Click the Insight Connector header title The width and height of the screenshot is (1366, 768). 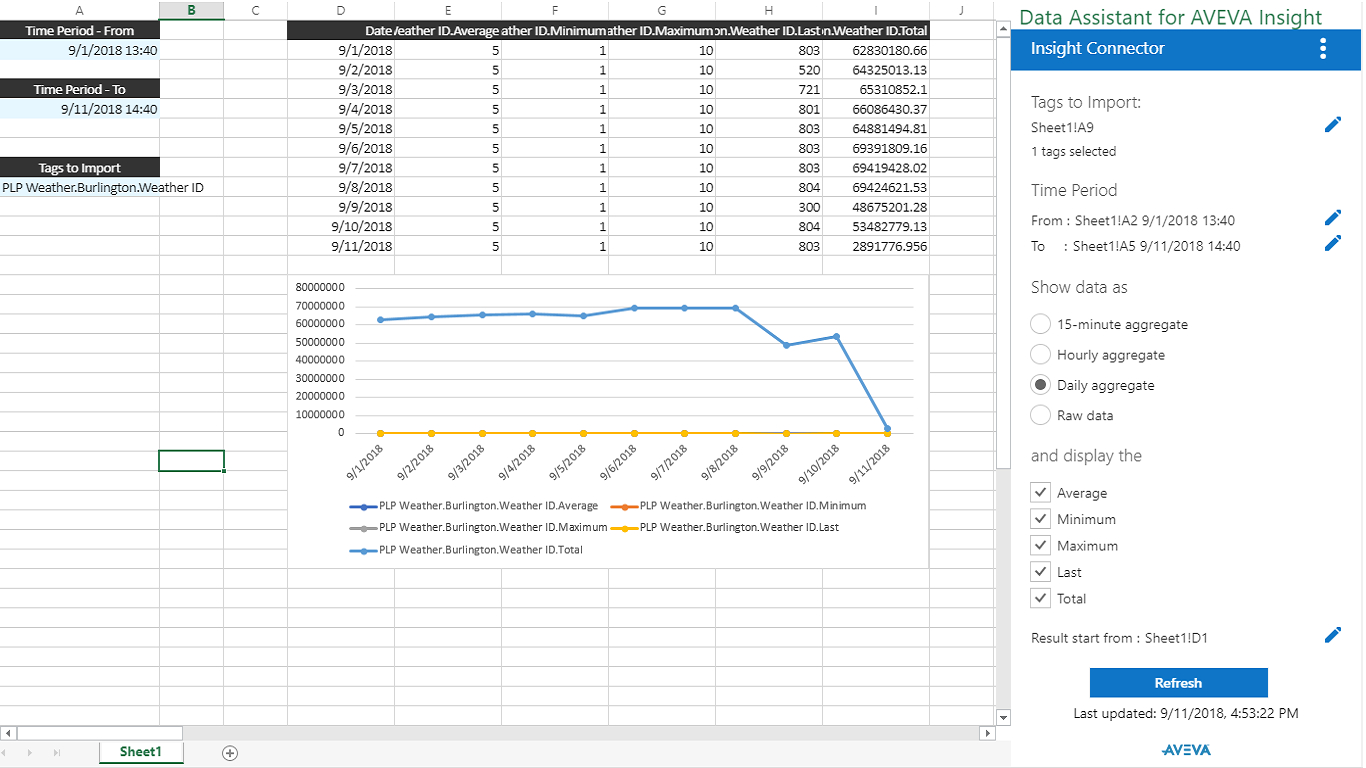(1097, 48)
